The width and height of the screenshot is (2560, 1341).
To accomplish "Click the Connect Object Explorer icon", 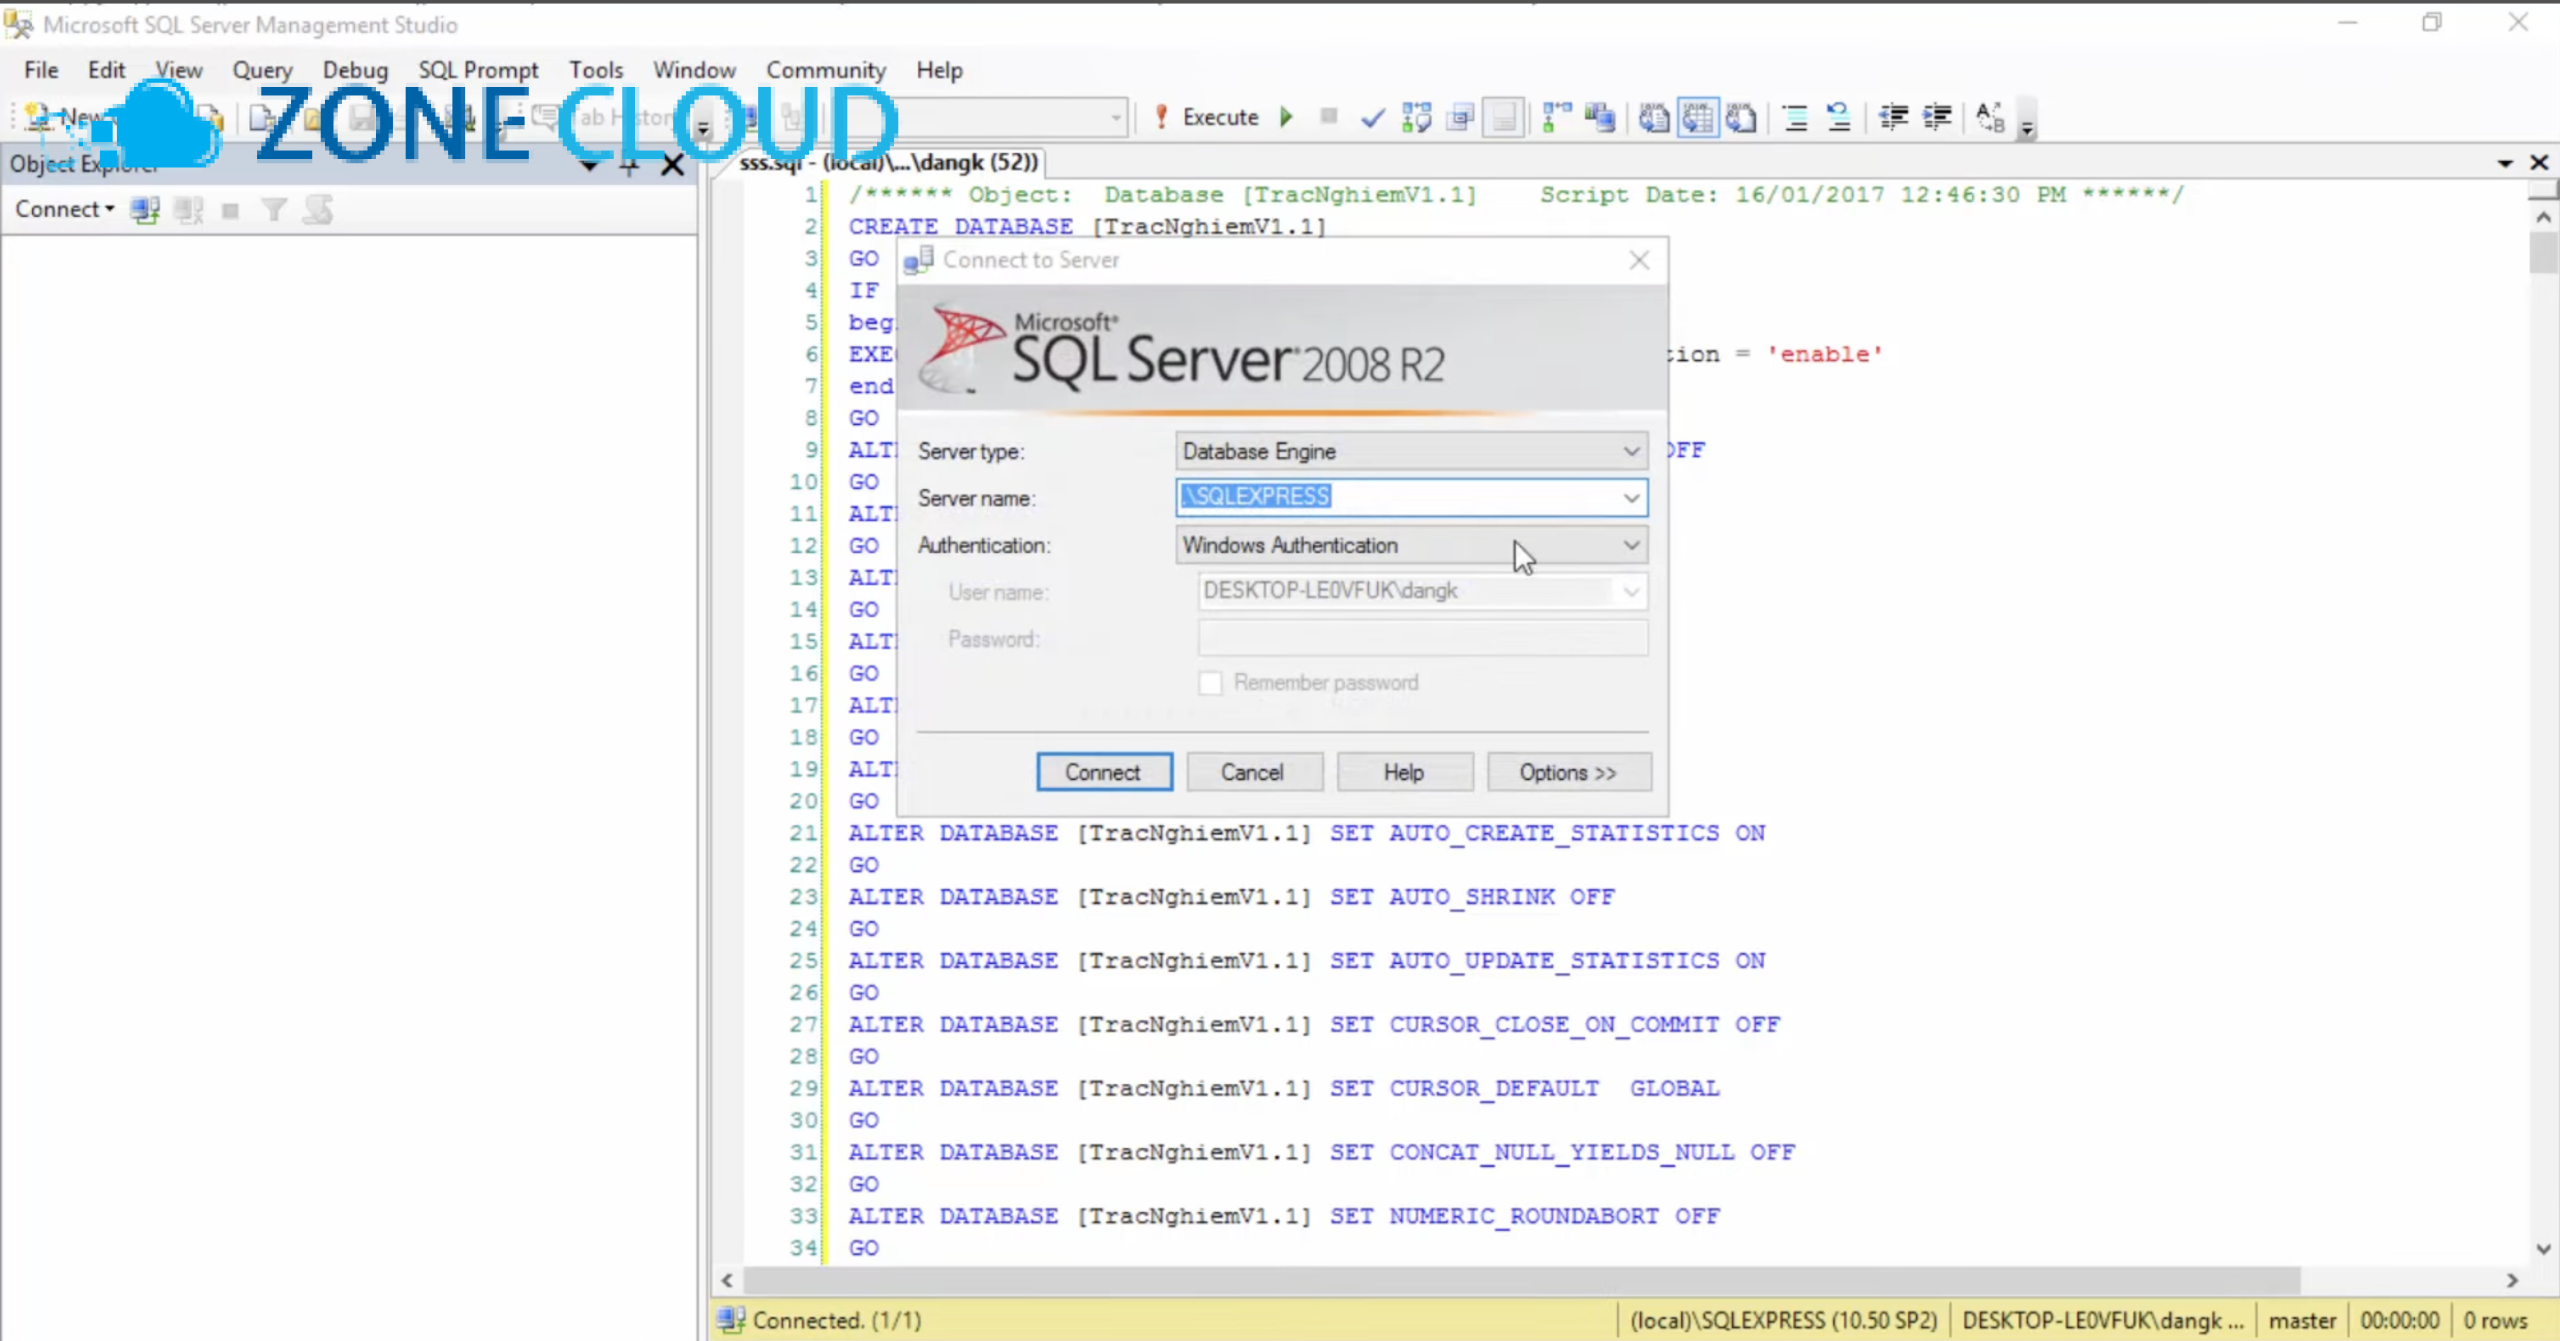I will click(x=145, y=210).
